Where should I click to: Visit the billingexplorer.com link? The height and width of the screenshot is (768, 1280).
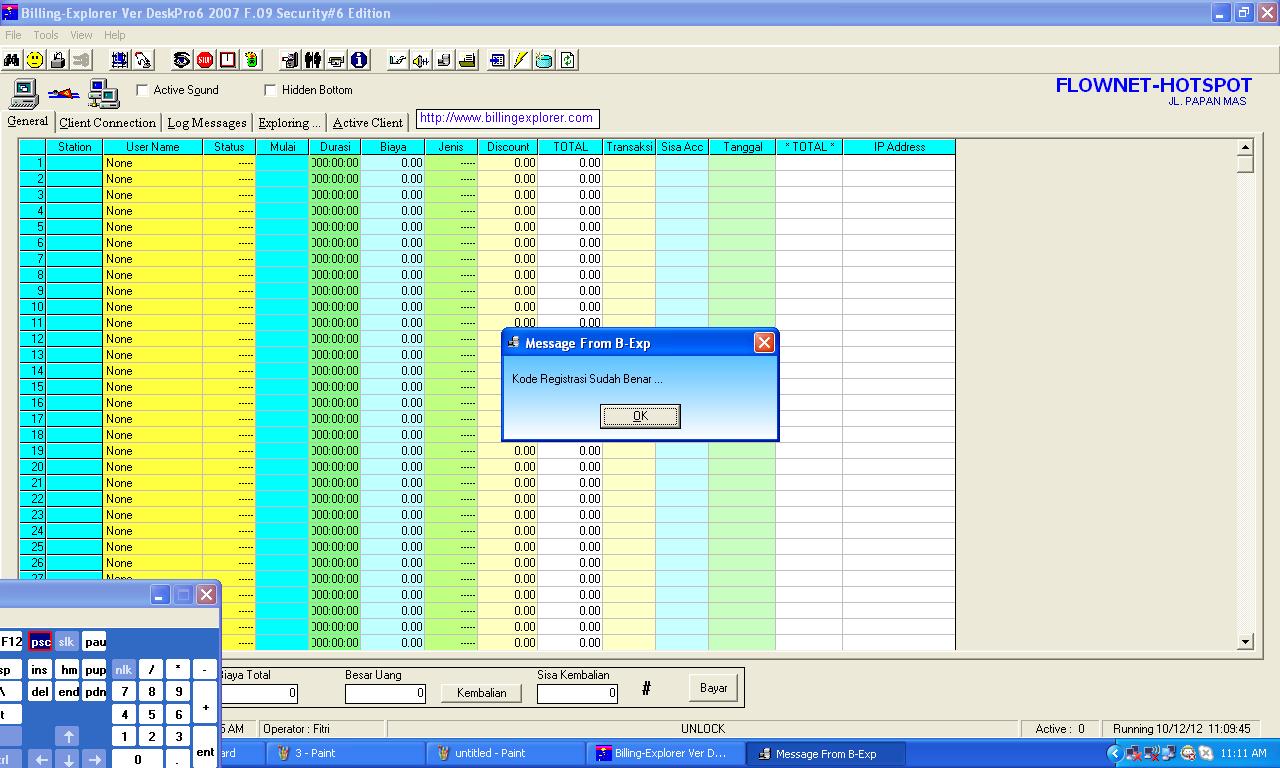(508, 118)
